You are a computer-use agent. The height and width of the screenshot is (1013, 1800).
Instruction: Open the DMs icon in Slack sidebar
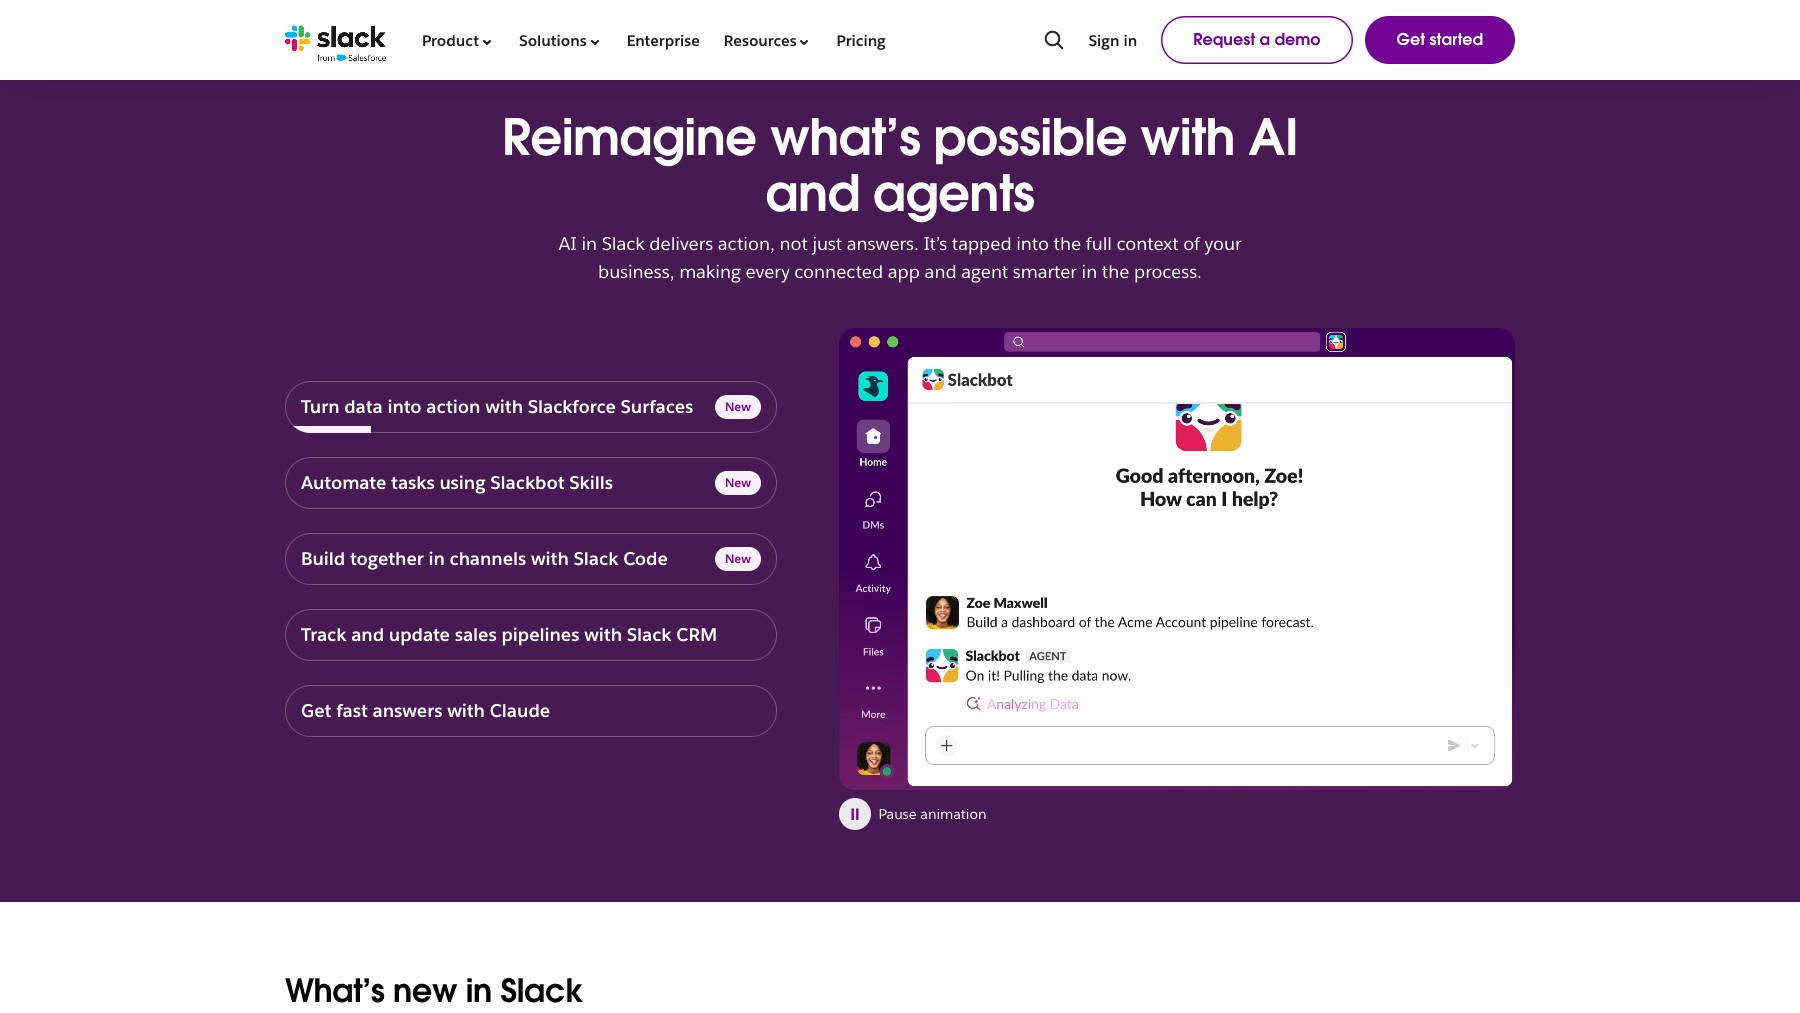pos(873,499)
